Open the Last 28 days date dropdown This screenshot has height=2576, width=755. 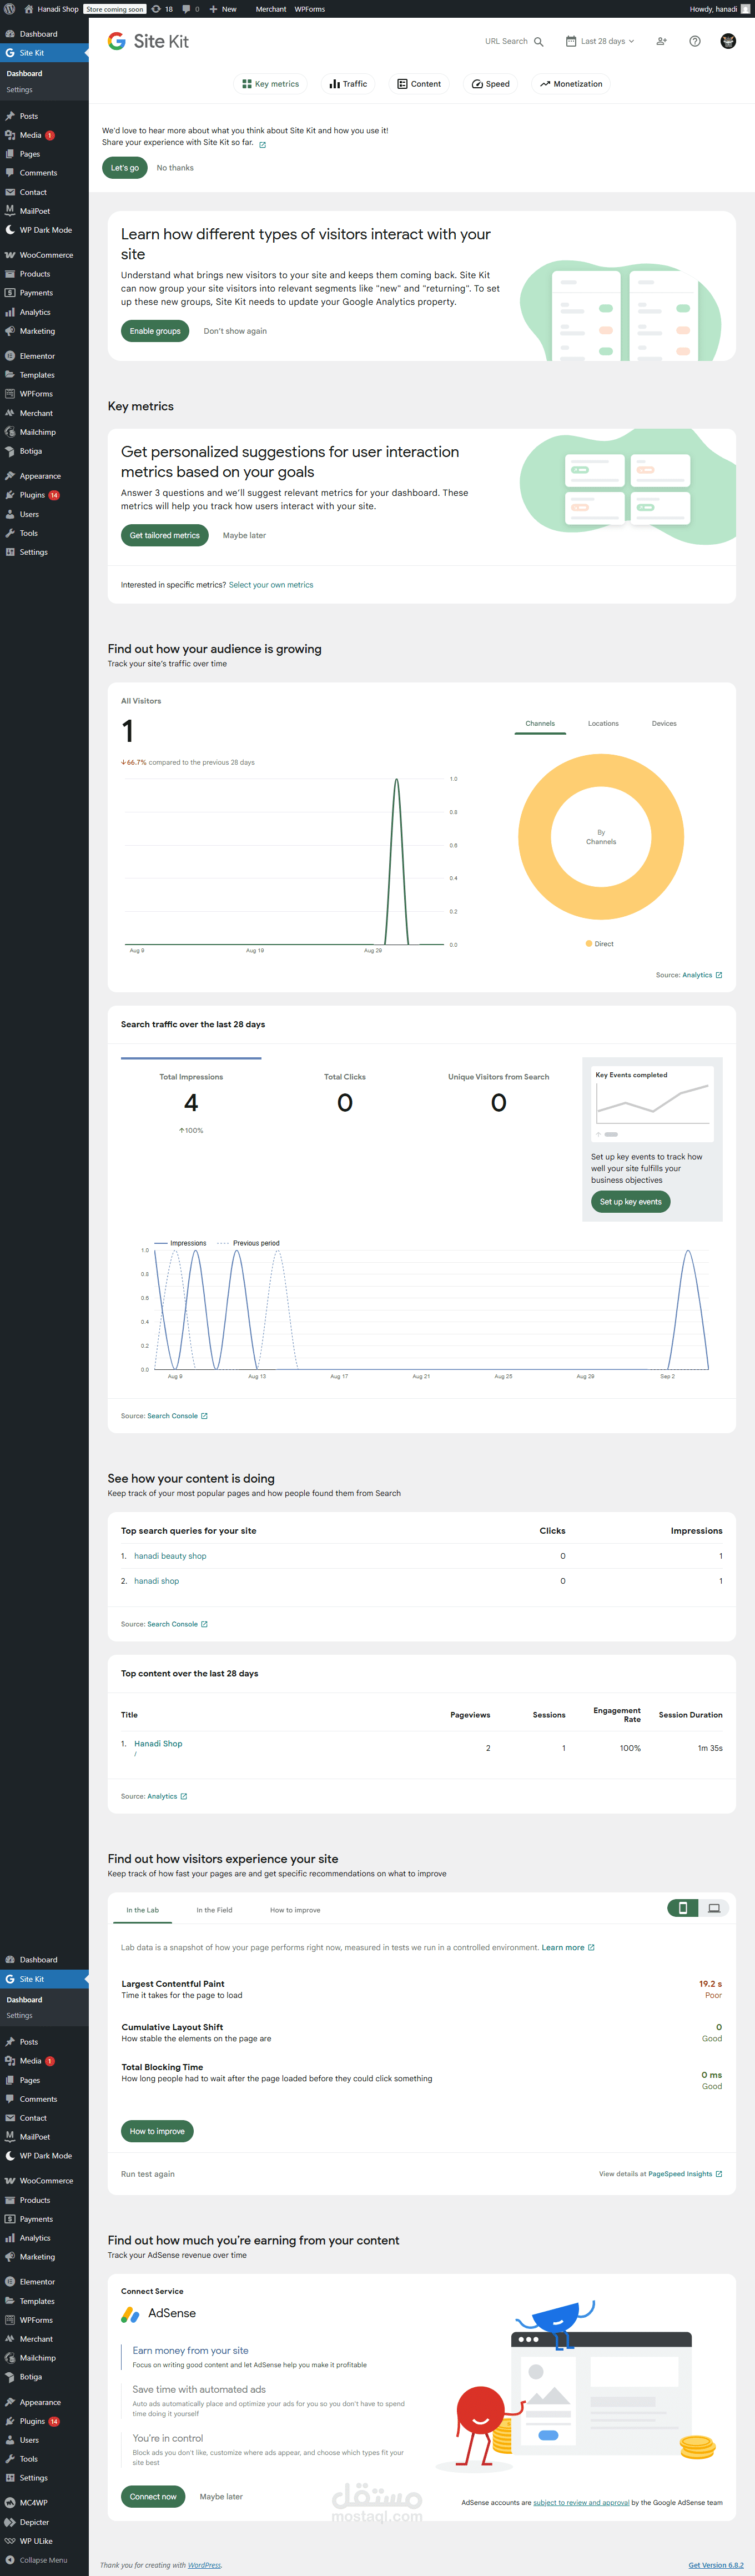(600, 41)
